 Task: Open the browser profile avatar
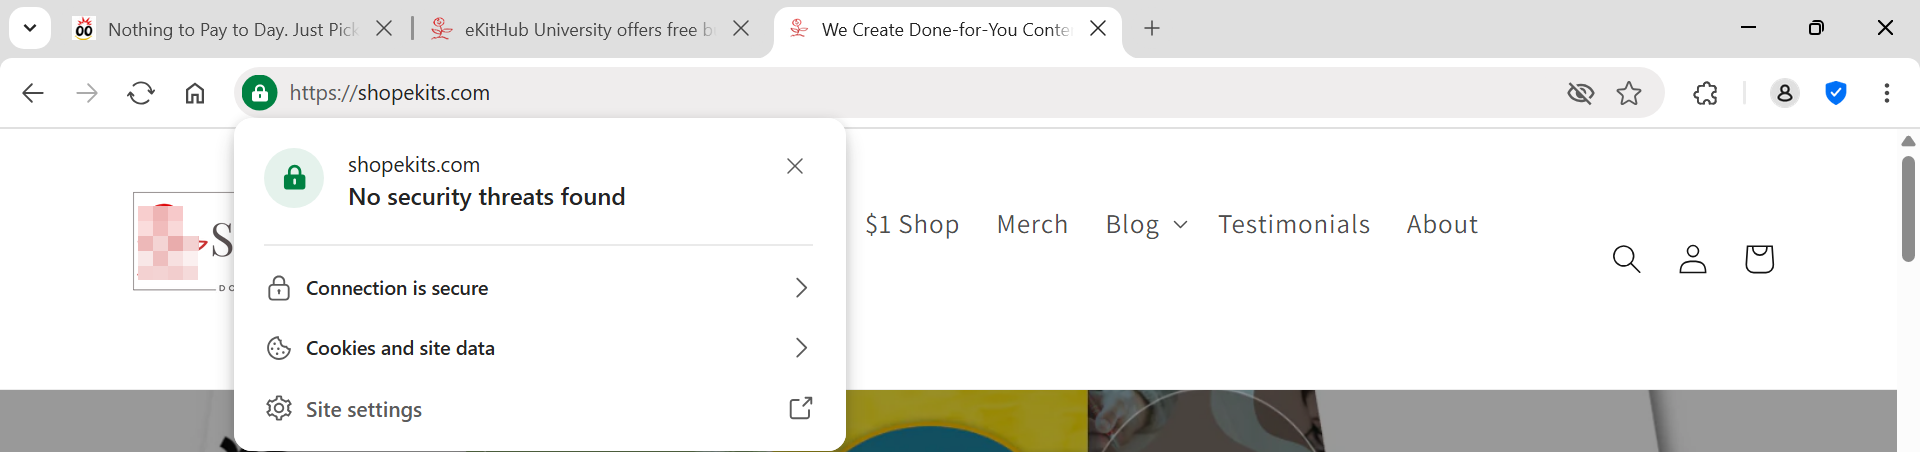point(1784,93)
